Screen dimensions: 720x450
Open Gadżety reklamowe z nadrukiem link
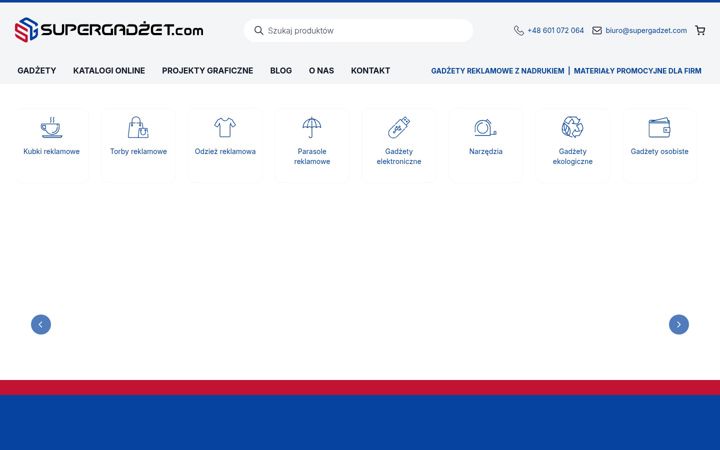pos(497,71)
